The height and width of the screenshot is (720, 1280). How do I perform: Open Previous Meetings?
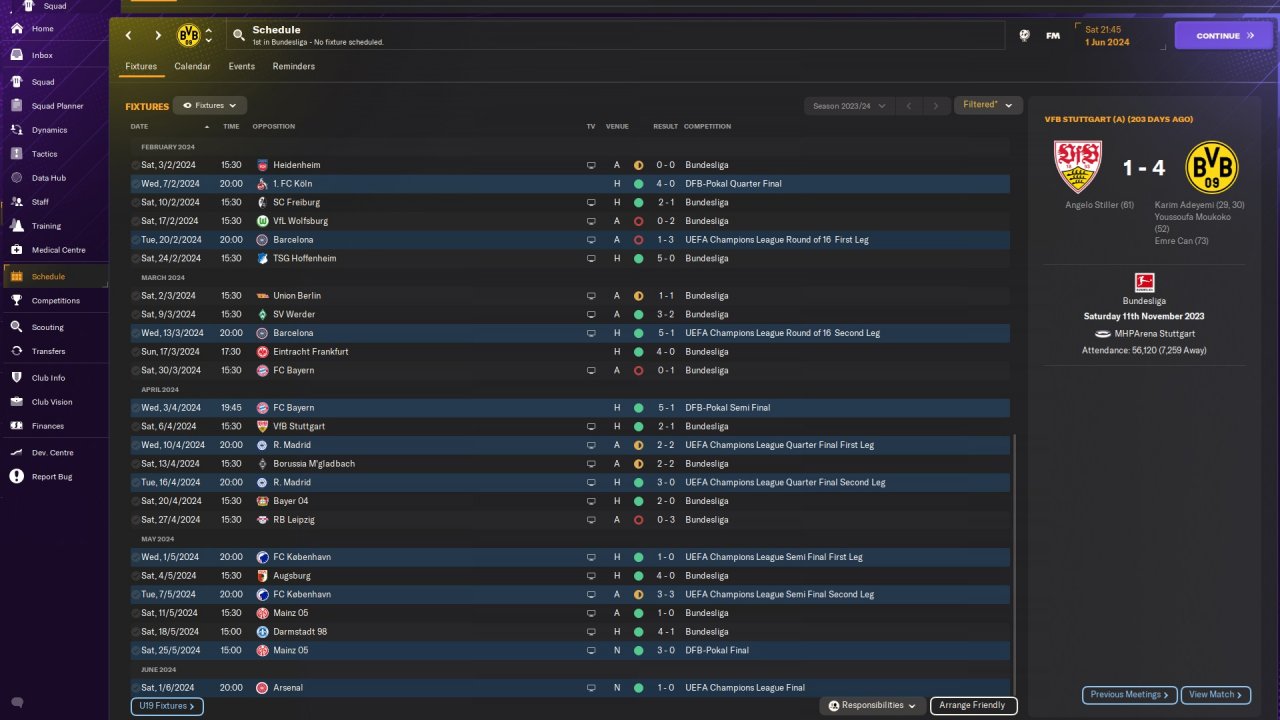pyautogui.click(x=1130, y=695)
